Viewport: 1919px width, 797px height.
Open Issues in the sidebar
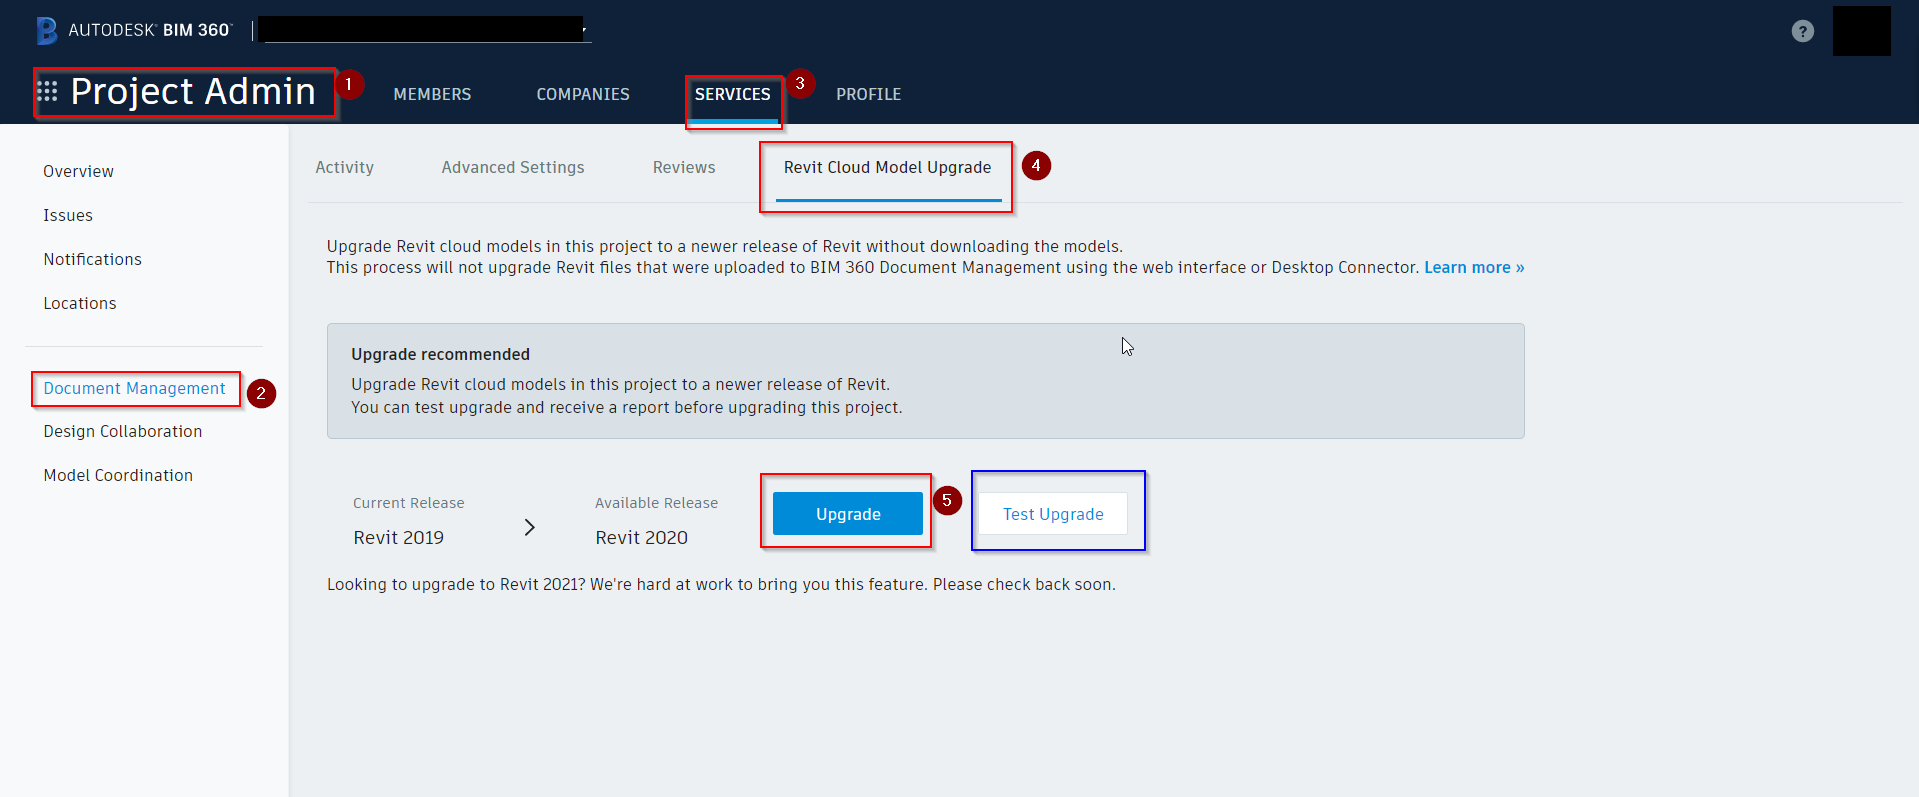pyautogui.click(x=68, y=215)
